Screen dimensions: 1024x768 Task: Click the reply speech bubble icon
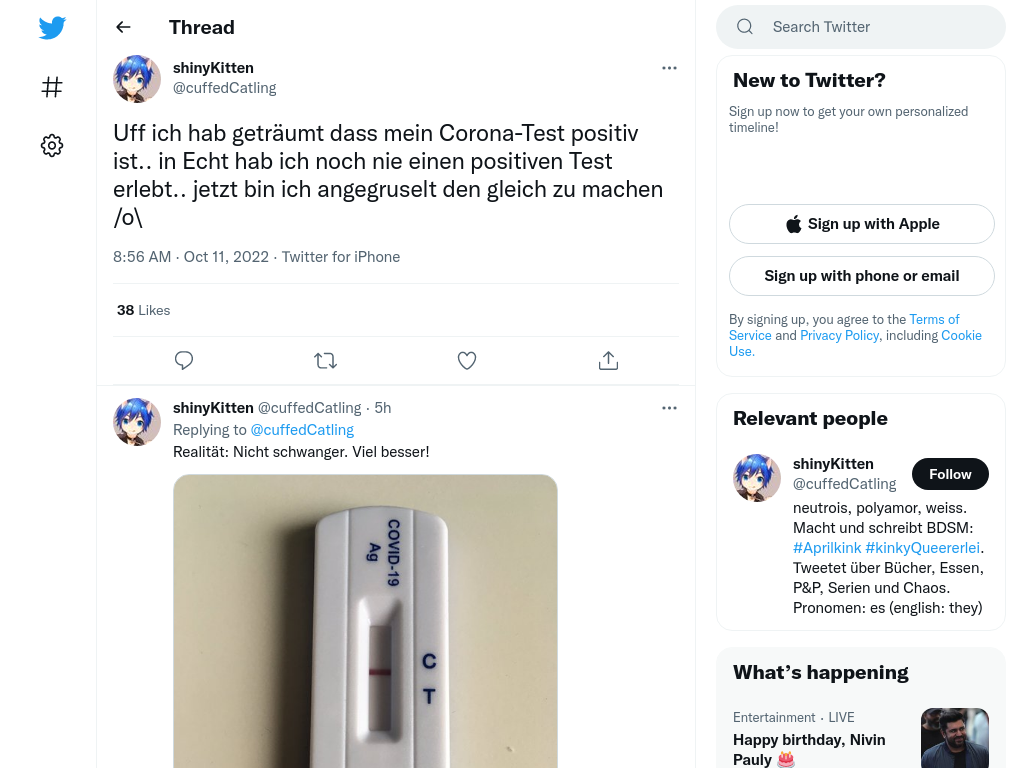pos(184,360)
